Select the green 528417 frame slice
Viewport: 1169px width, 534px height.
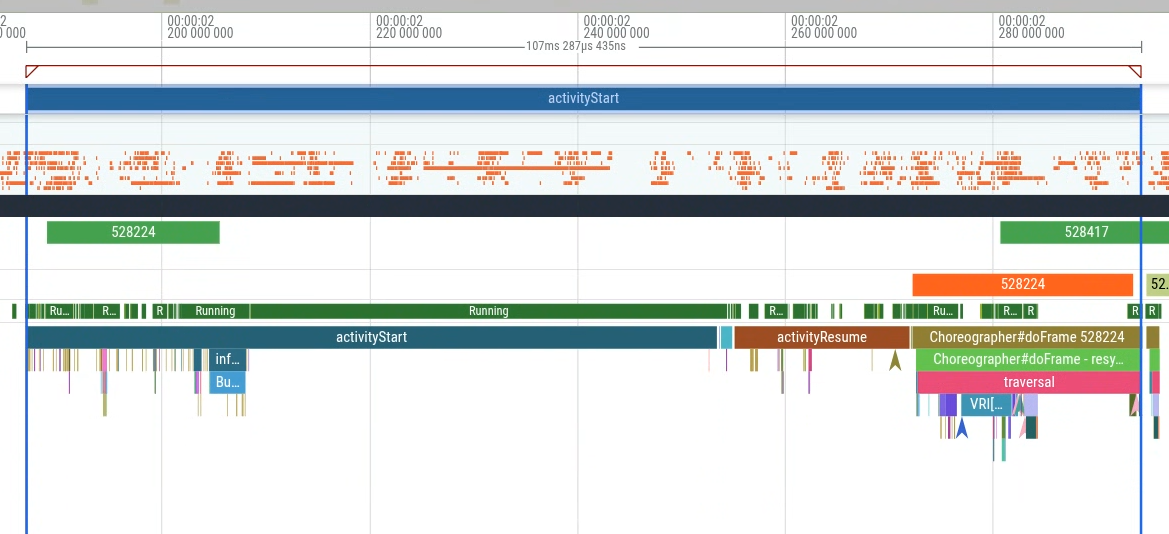[1084, 232]
